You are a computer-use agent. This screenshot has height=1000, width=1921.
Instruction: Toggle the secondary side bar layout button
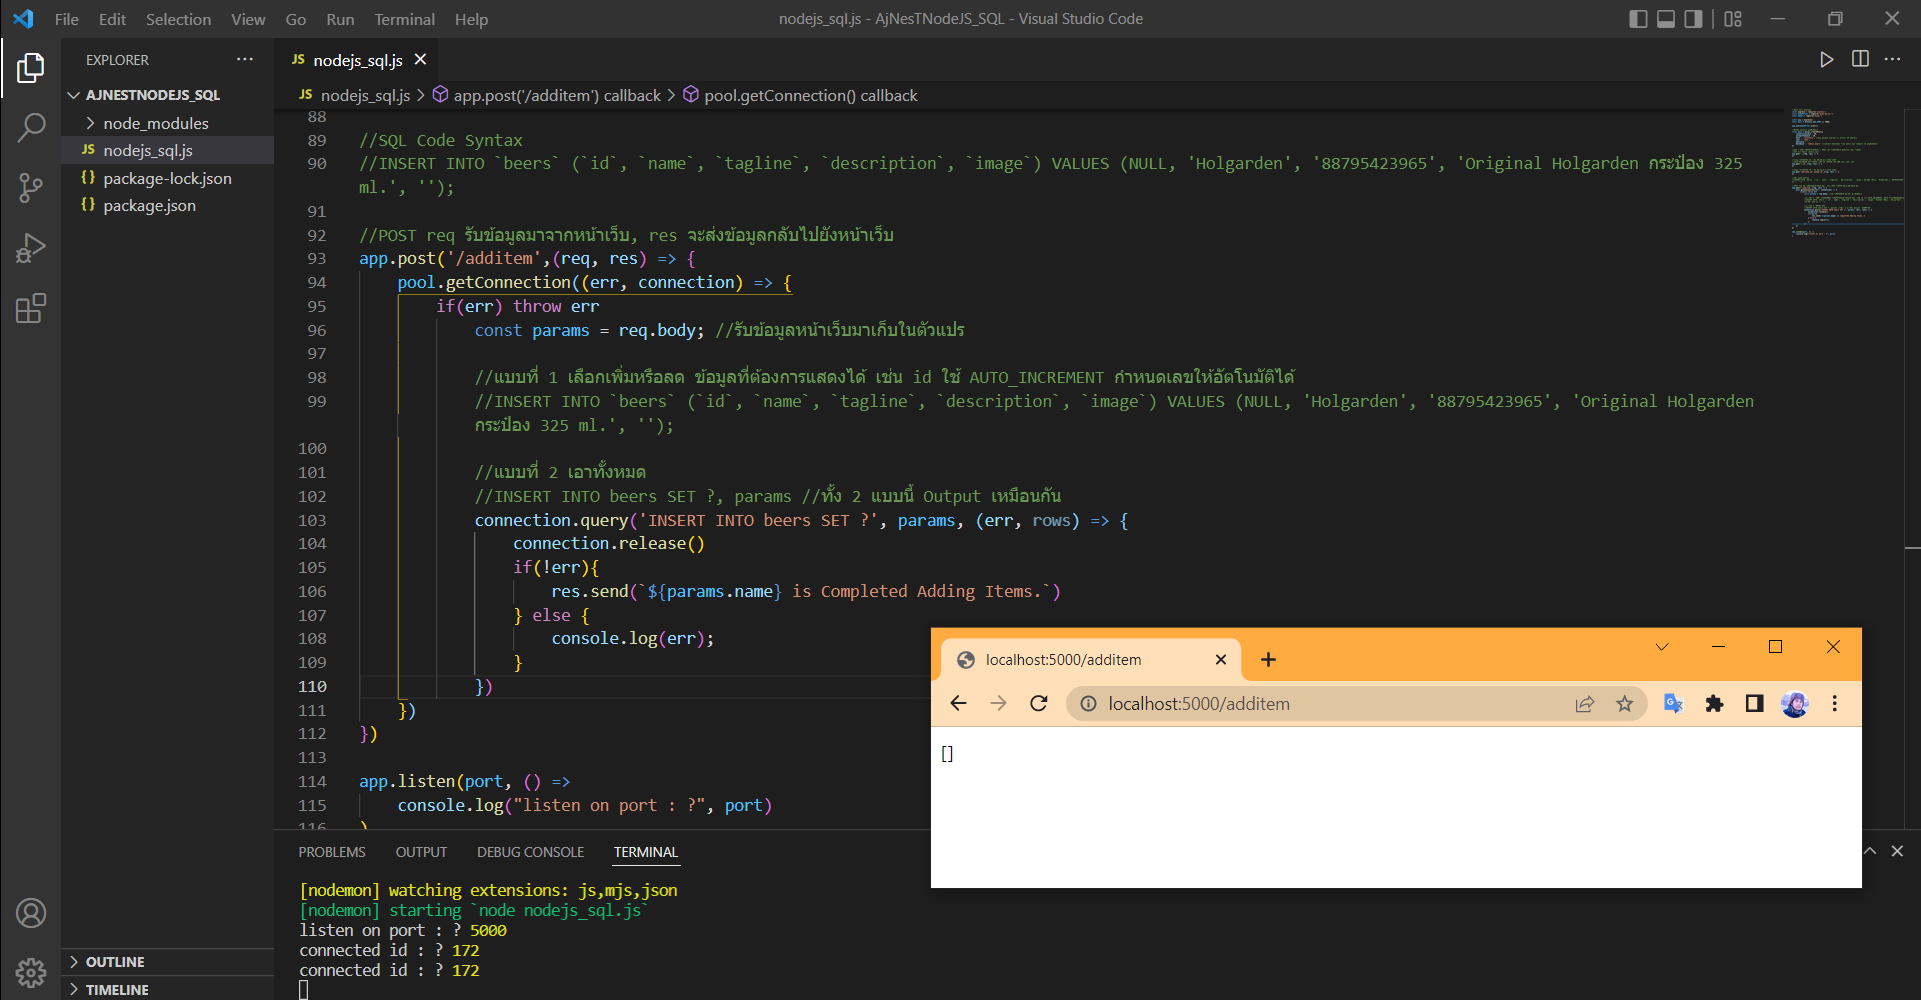1693,19
